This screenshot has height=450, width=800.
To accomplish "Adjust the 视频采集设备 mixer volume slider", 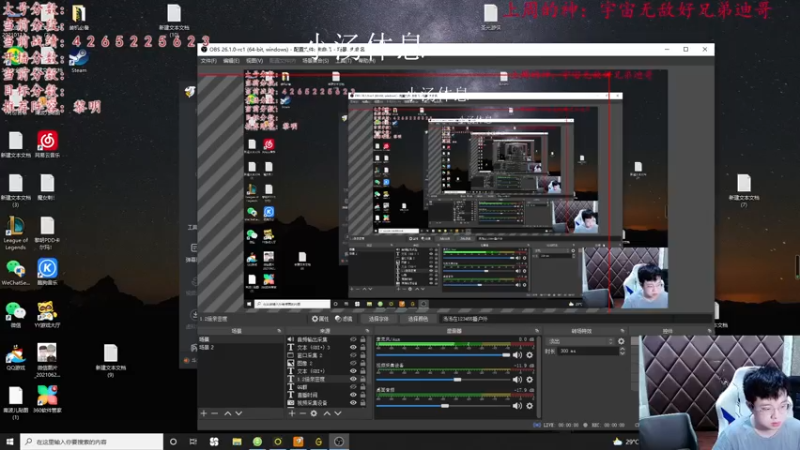I will [443, 380].
